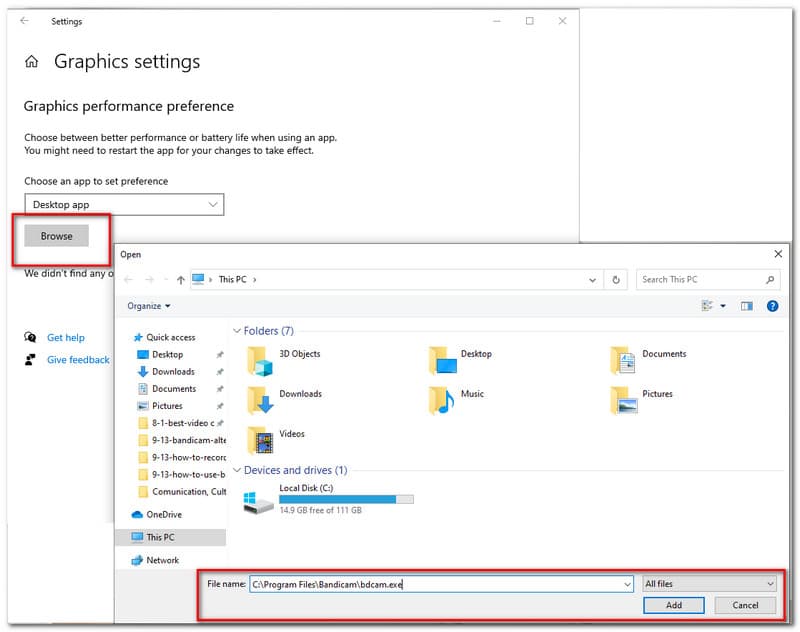Select the Videos folder icon
800x632 pixels.
260,440
